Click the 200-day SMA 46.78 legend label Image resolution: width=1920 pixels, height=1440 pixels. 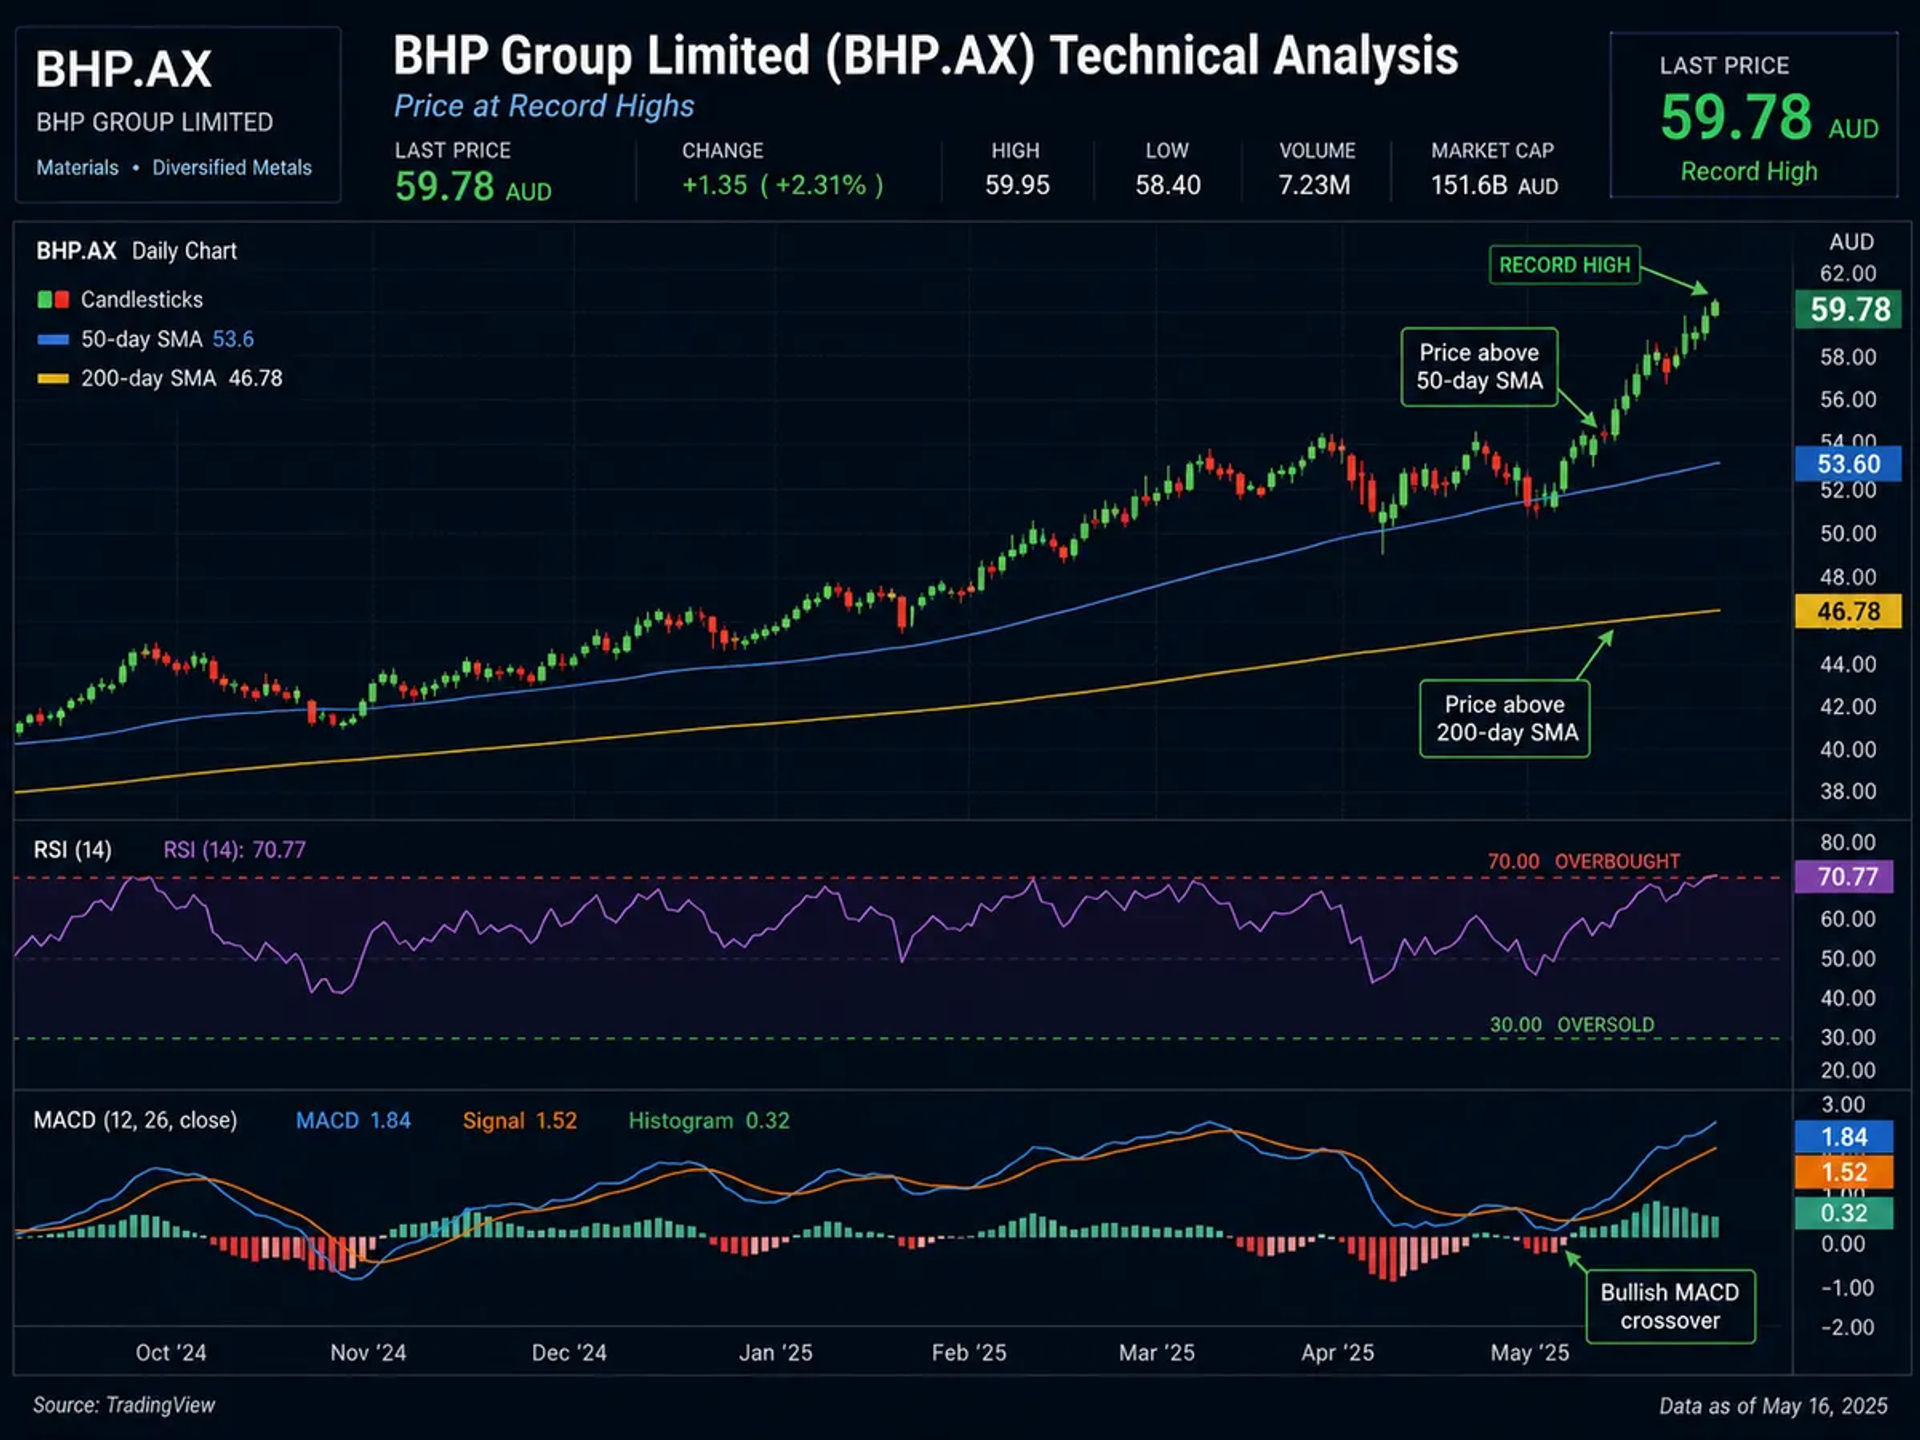coord(182,378)
